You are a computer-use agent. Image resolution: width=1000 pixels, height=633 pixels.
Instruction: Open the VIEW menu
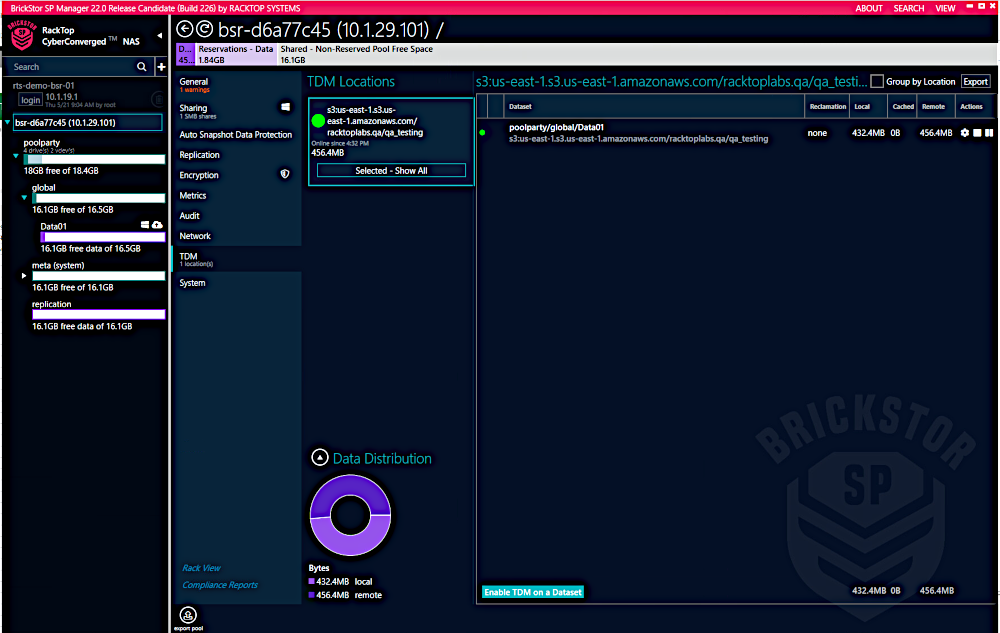pyautogui.click(x=945, y=8)
